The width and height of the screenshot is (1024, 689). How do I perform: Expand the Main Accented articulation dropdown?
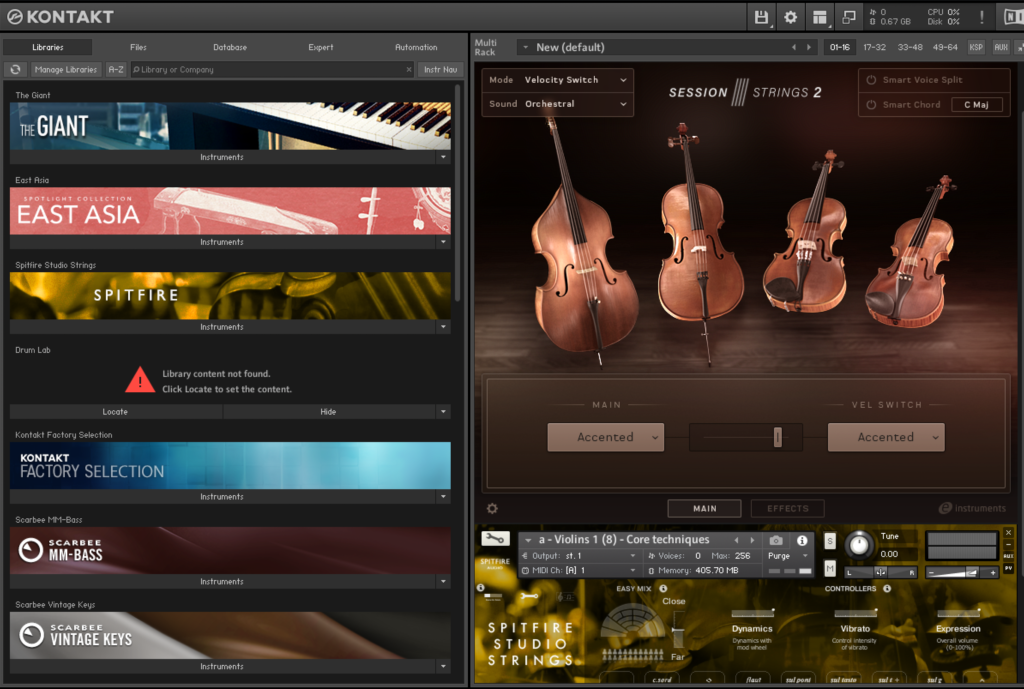coord(605,437)
